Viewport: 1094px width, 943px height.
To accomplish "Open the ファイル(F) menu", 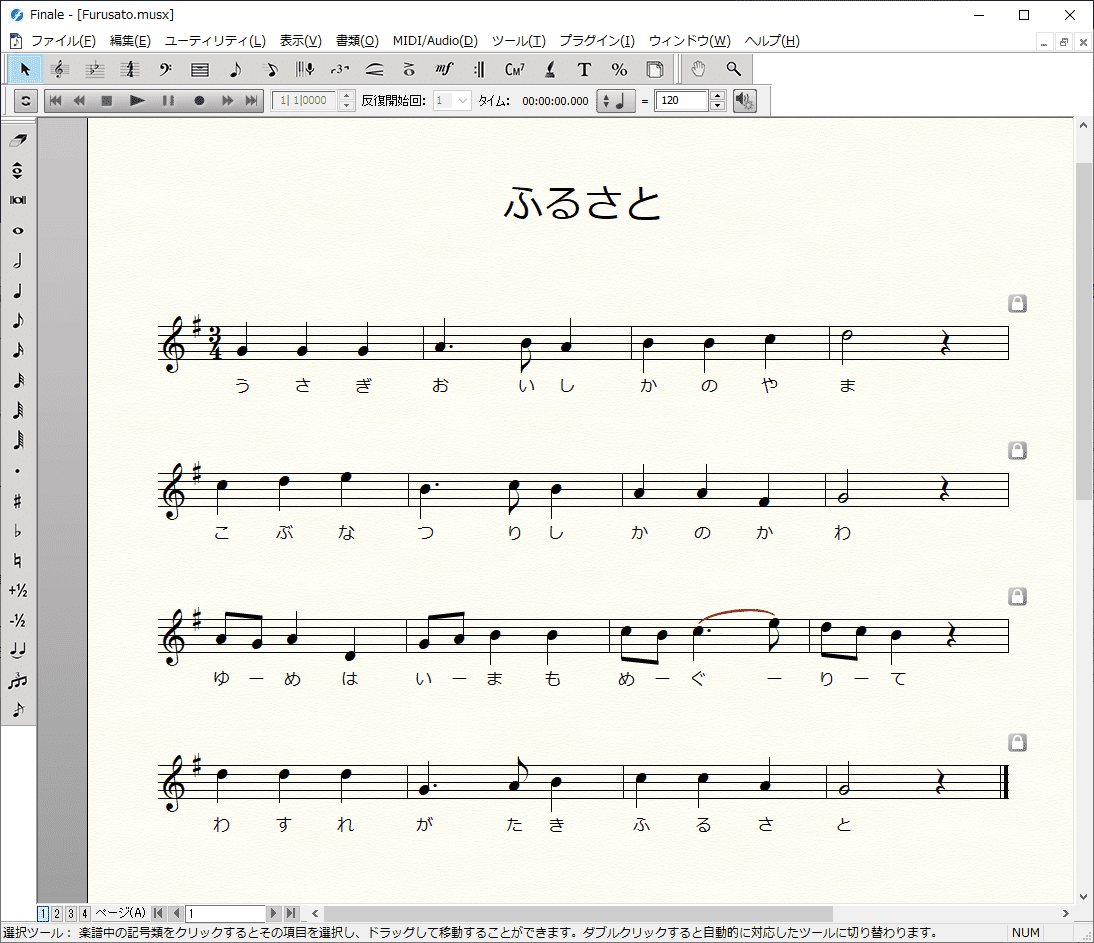I will tap(63, 40).
